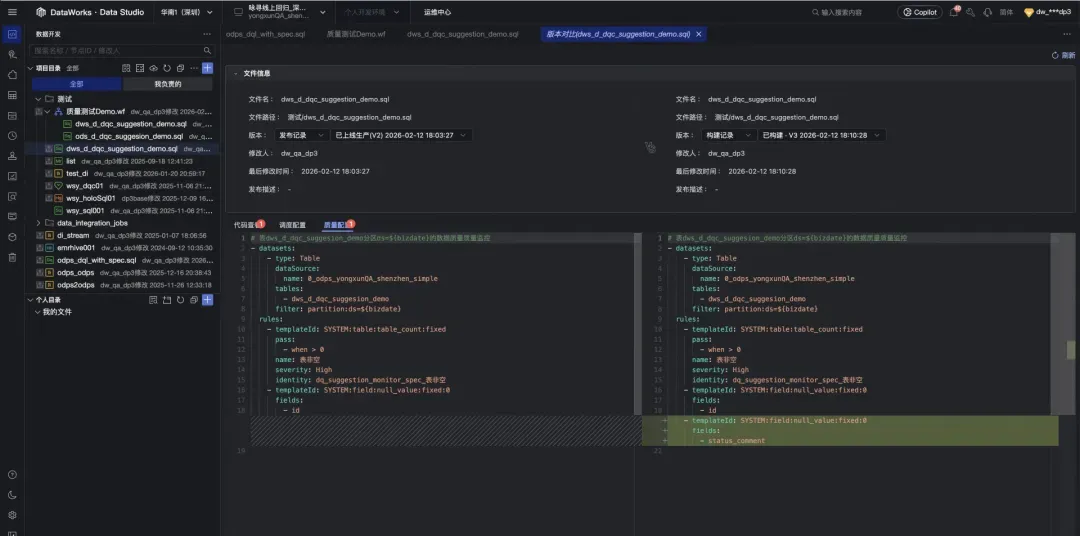Click the add plus button in 个人目录 header
The image size is (1080, 536).
coord(207,300)
